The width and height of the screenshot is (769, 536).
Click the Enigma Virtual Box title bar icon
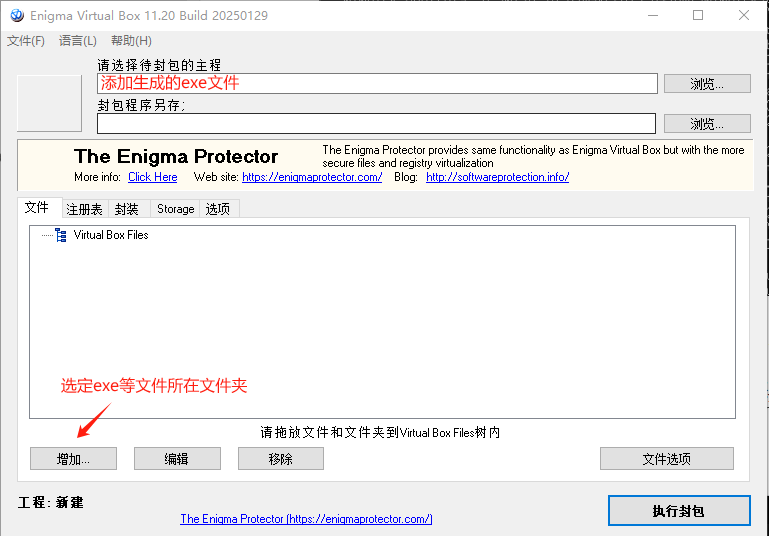coord(17,15)
